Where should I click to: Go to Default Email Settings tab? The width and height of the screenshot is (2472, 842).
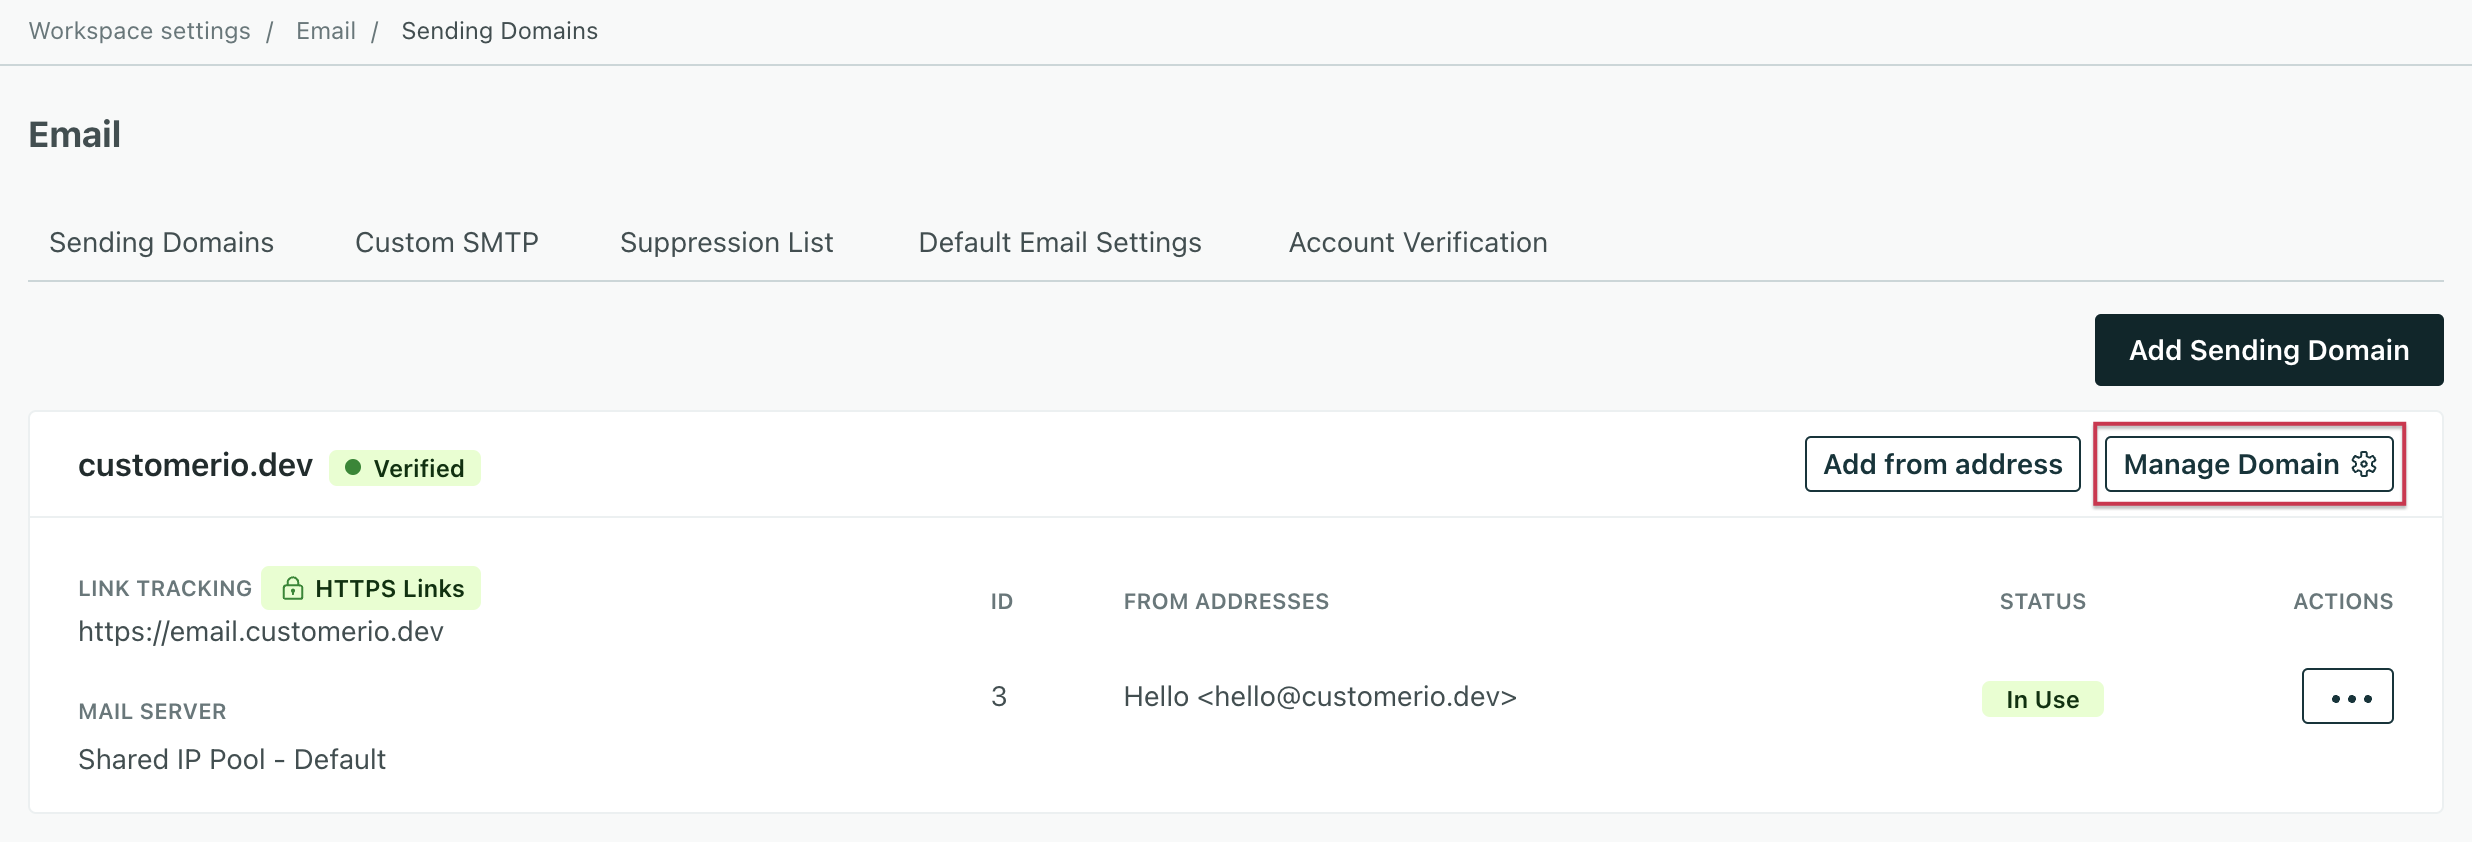click(x=1059, y=243)
